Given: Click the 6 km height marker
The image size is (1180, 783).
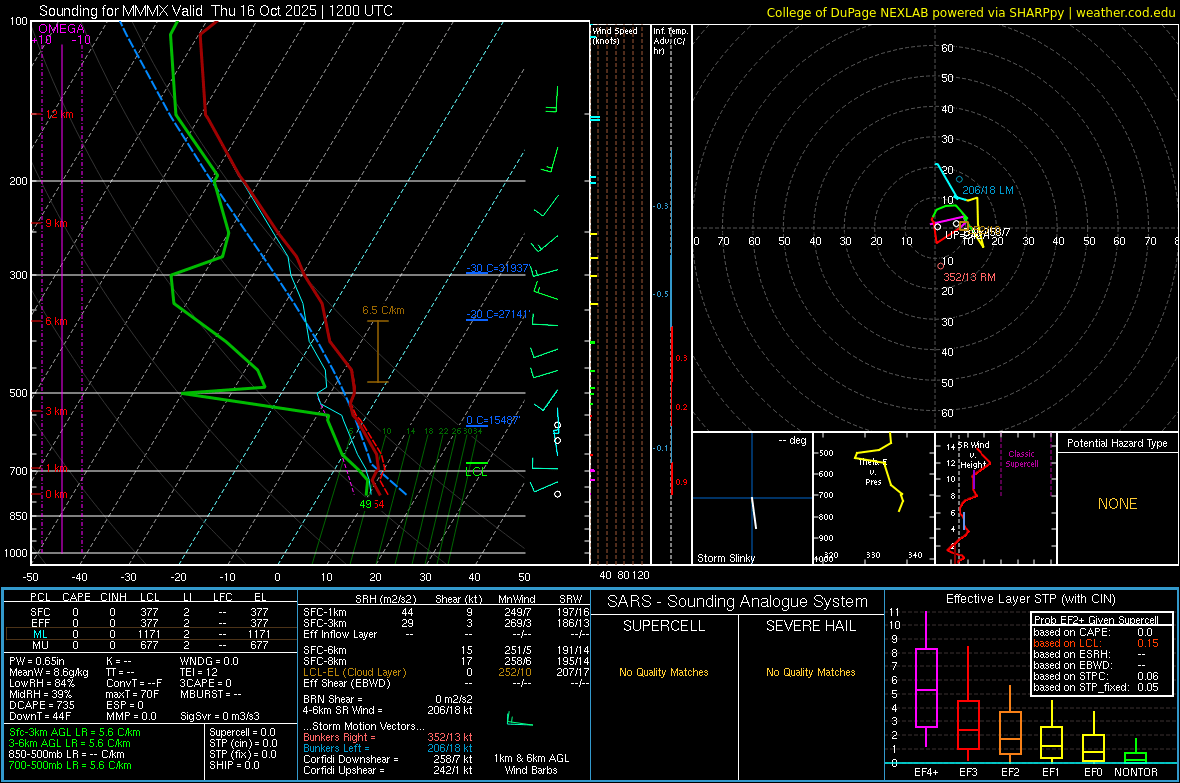Looking at the screenshot, I should click(x=55, y=321).
